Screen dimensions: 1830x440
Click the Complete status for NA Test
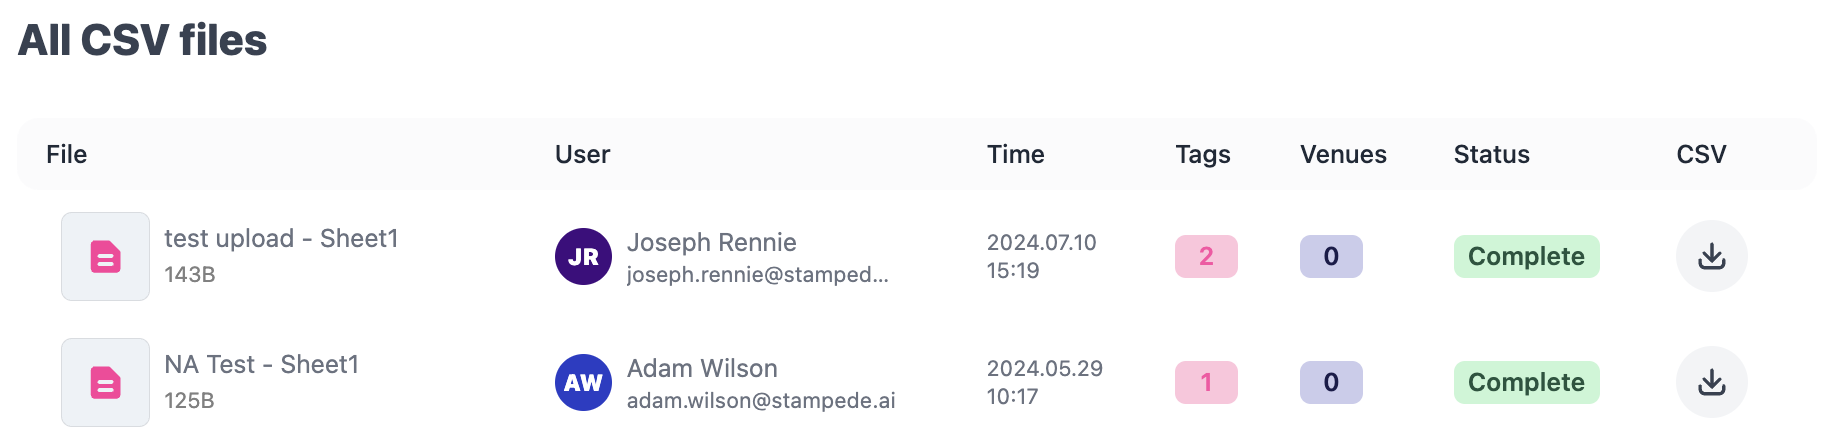pos(1526,382)
